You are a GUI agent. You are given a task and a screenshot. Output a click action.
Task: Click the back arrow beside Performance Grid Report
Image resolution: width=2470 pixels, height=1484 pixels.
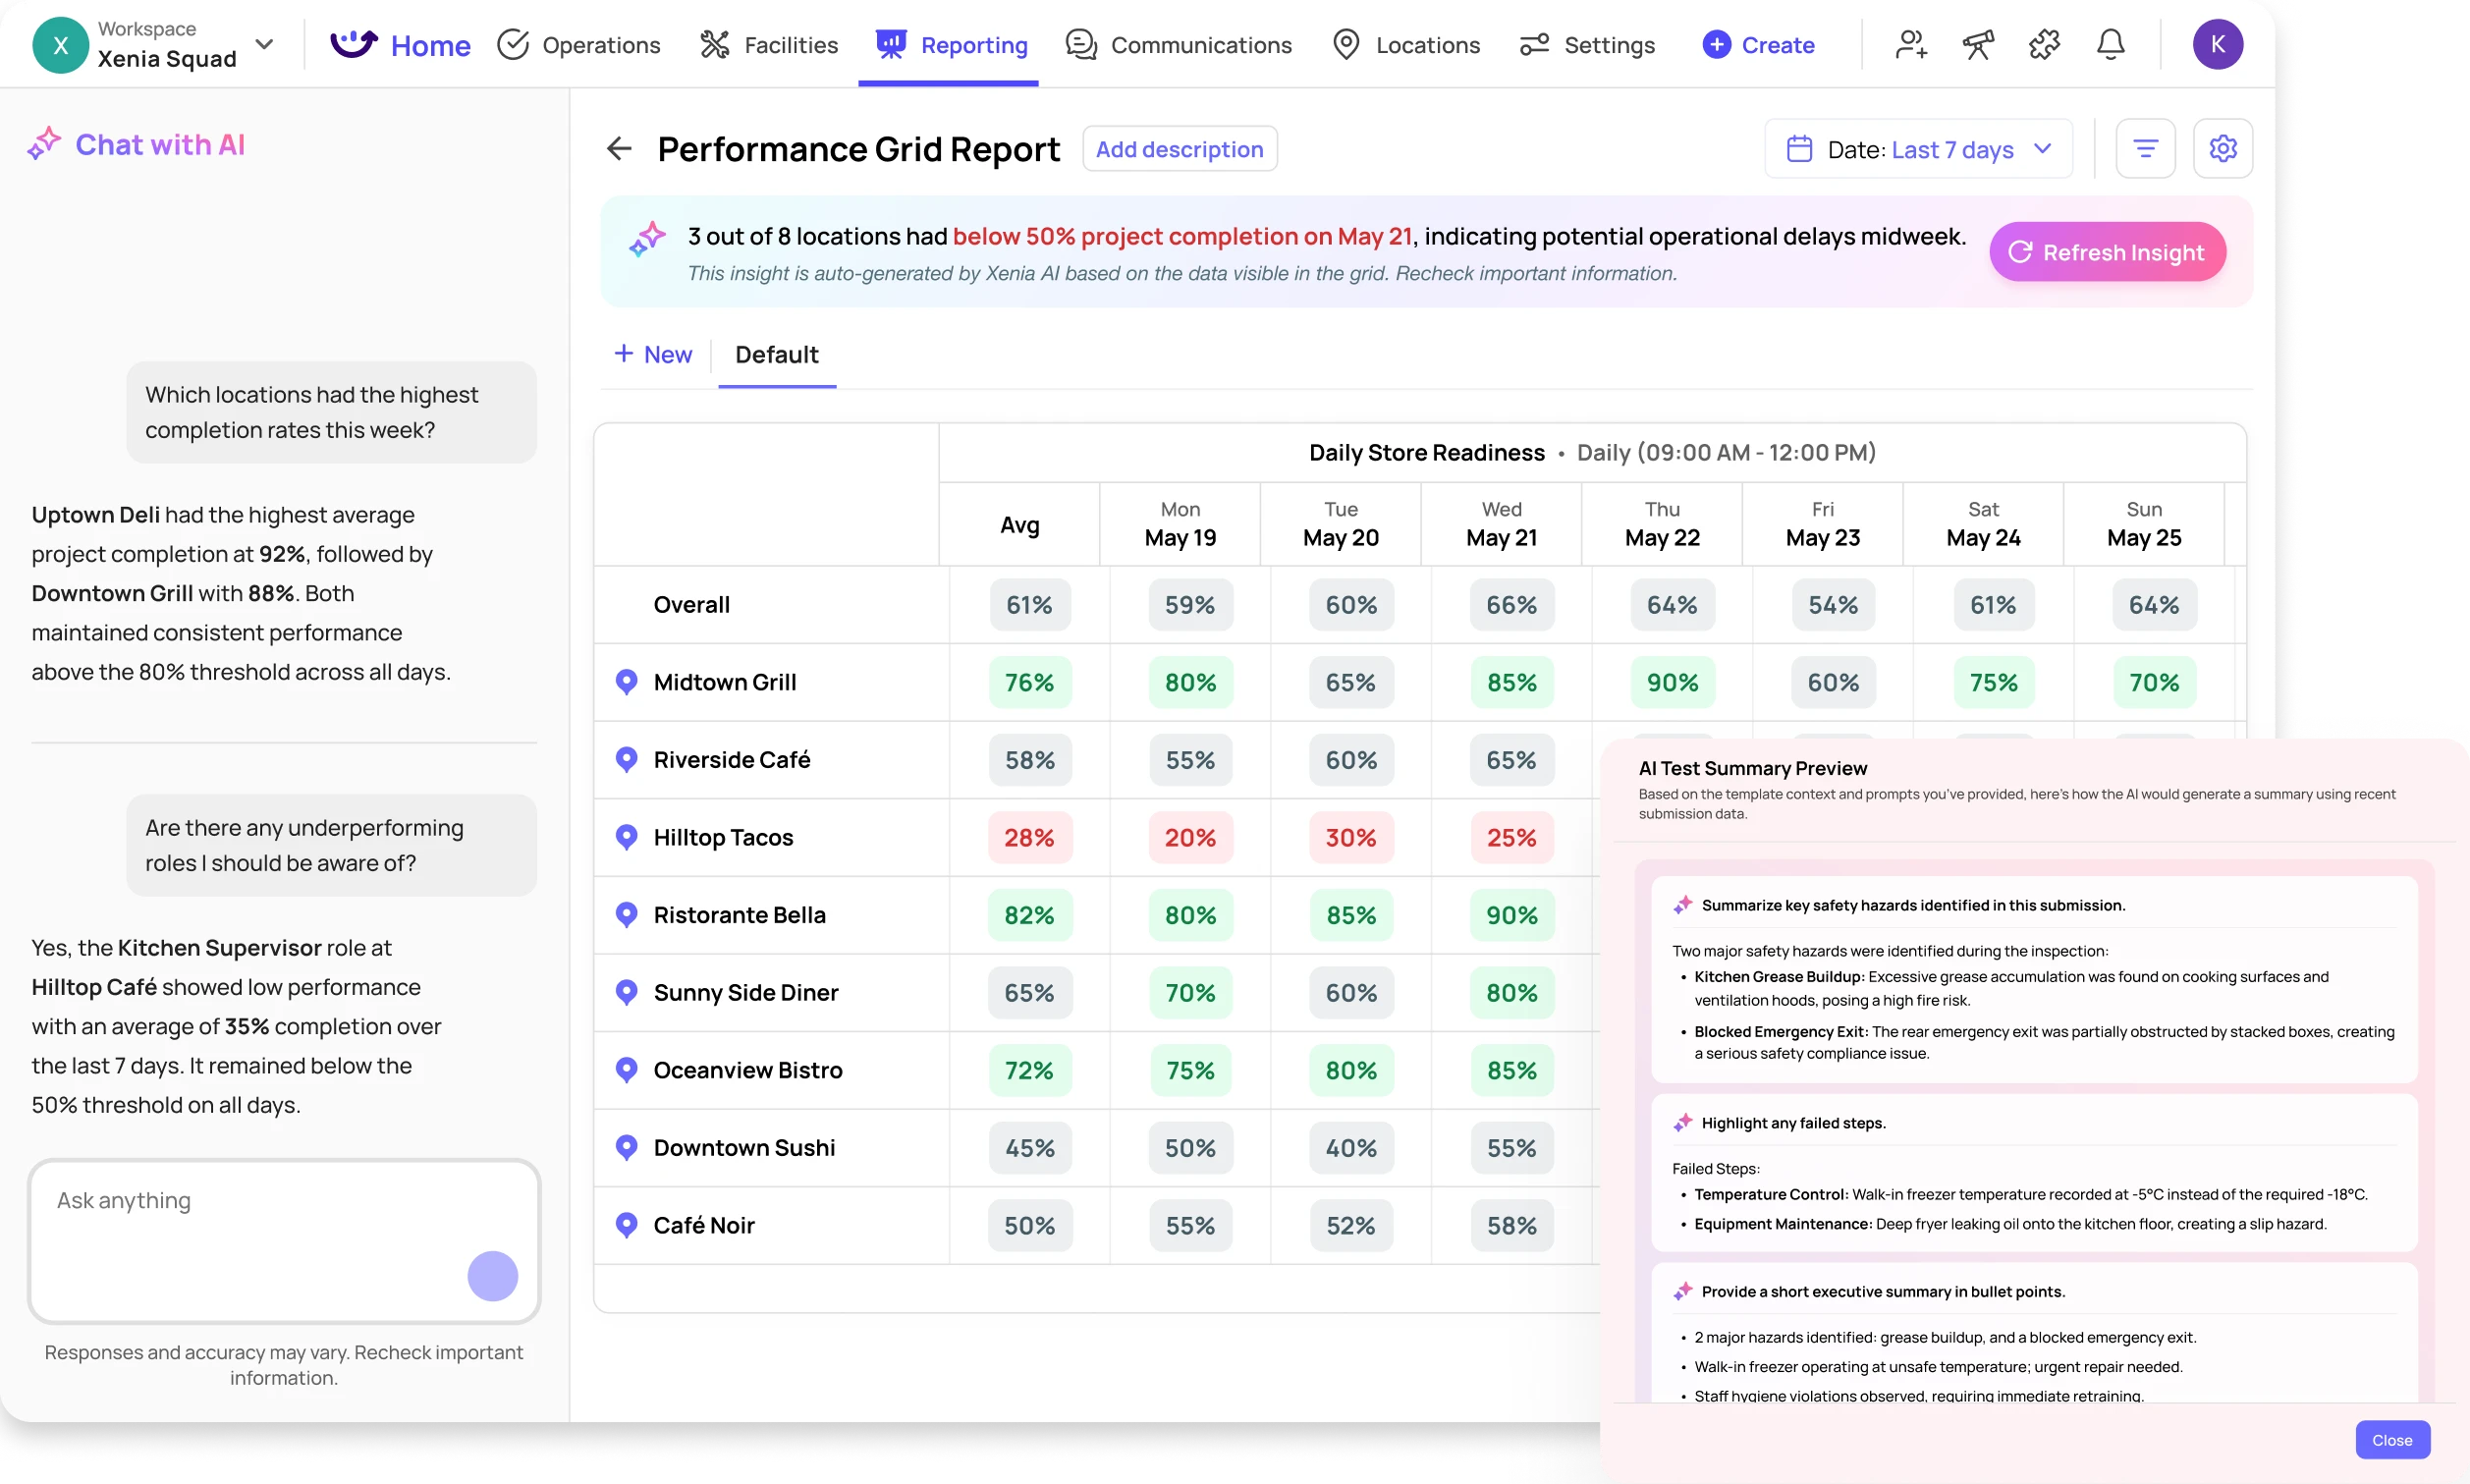point(619,148)
